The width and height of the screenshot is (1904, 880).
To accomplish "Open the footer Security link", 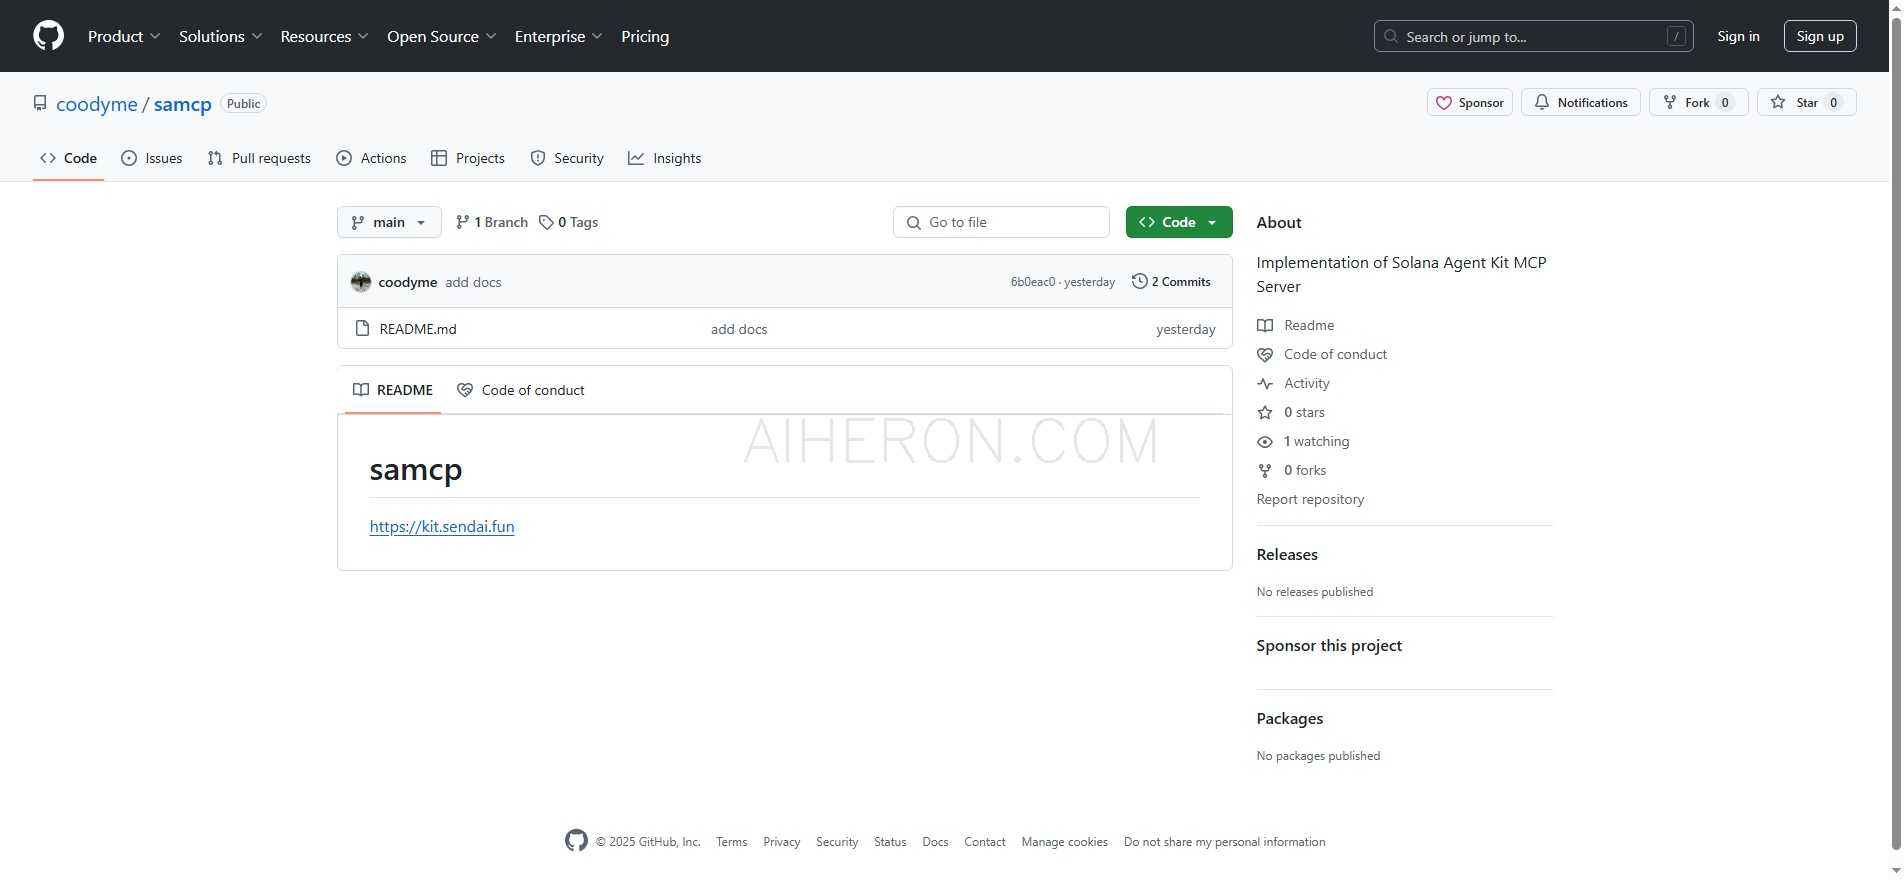I will pos(837,842).
